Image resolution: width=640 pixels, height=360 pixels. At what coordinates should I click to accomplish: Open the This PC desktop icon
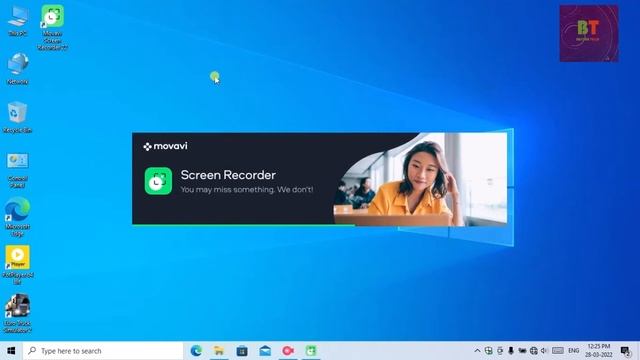click(x=18, y=20)
